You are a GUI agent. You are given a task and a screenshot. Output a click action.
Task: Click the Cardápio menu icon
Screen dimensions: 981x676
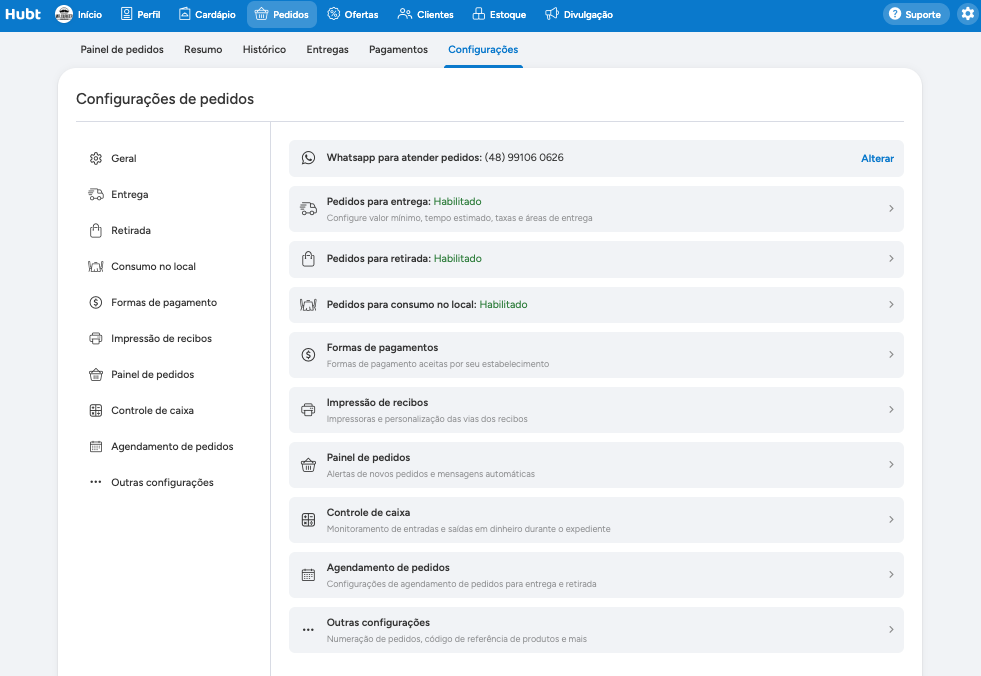185,14
